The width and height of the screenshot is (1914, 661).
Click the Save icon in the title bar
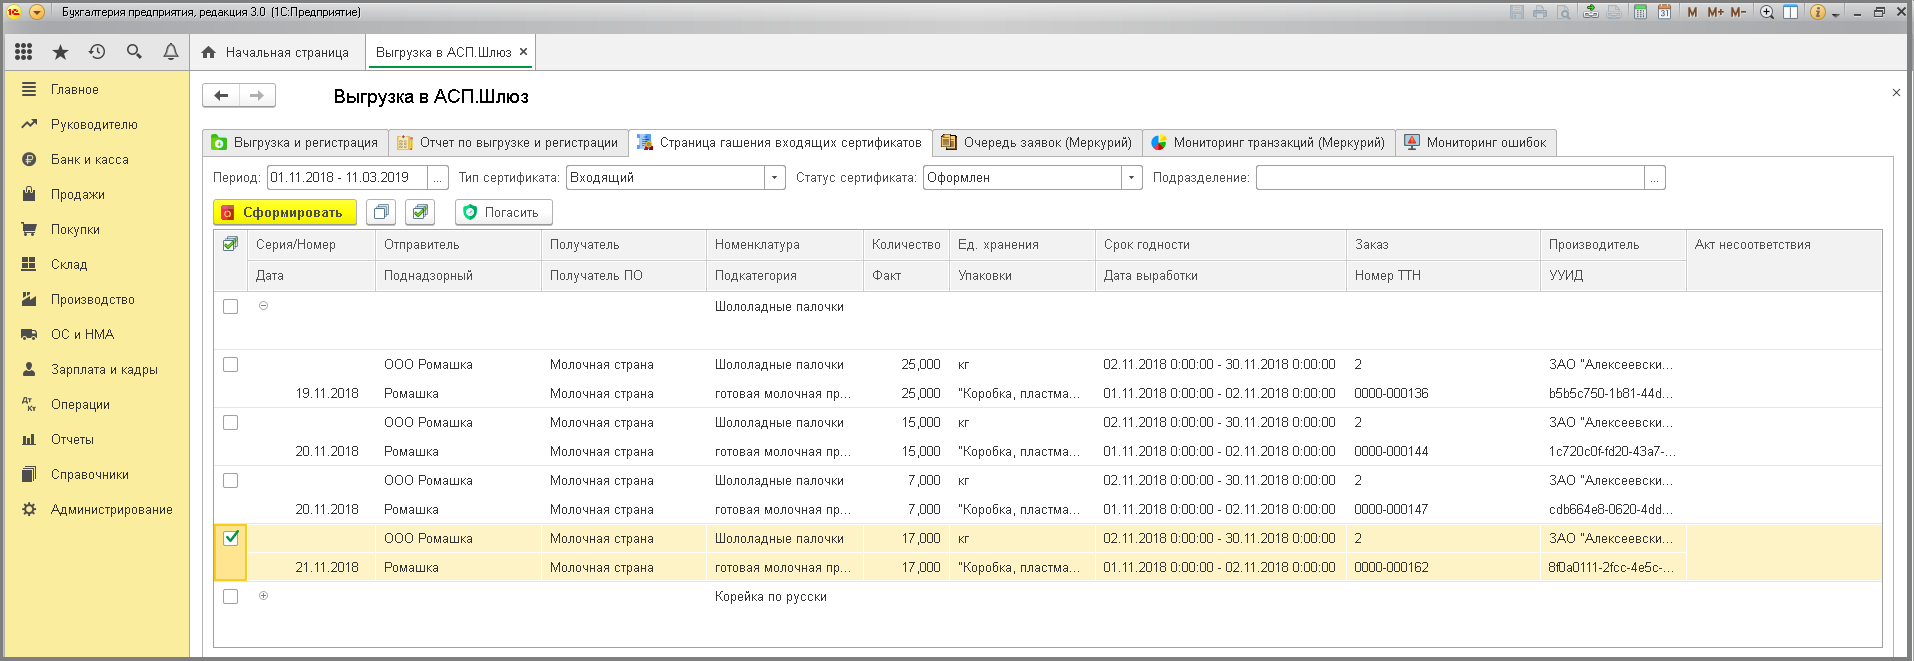click(1517, 12)
